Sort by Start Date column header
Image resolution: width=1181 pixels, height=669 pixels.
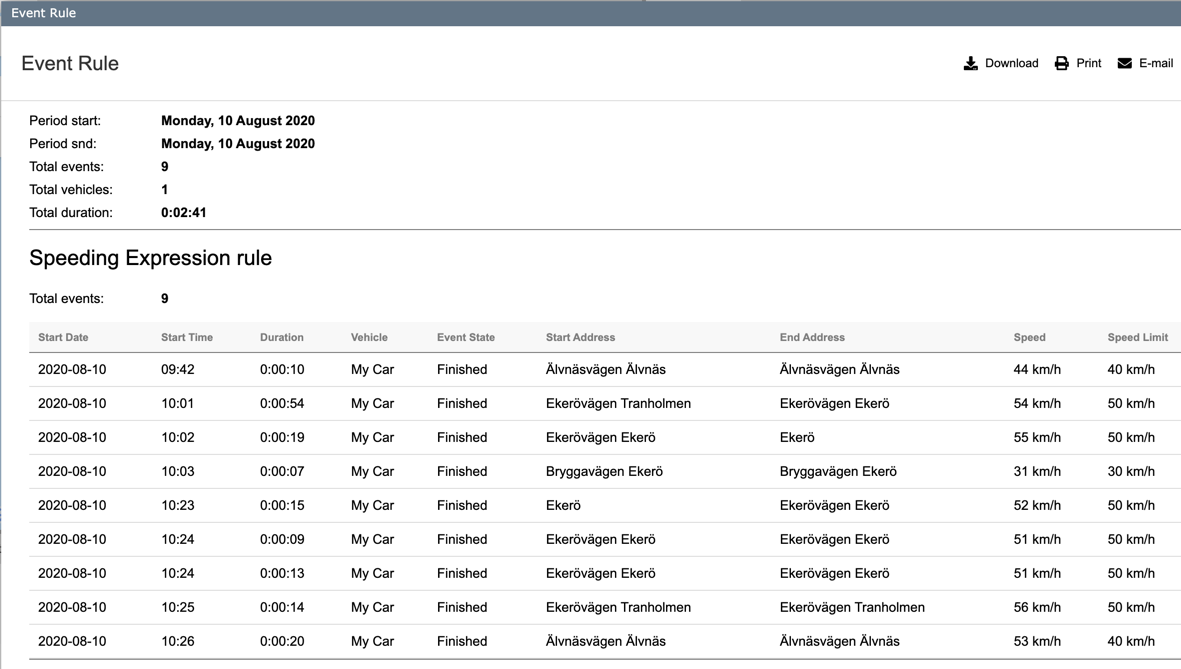[63, 338]
